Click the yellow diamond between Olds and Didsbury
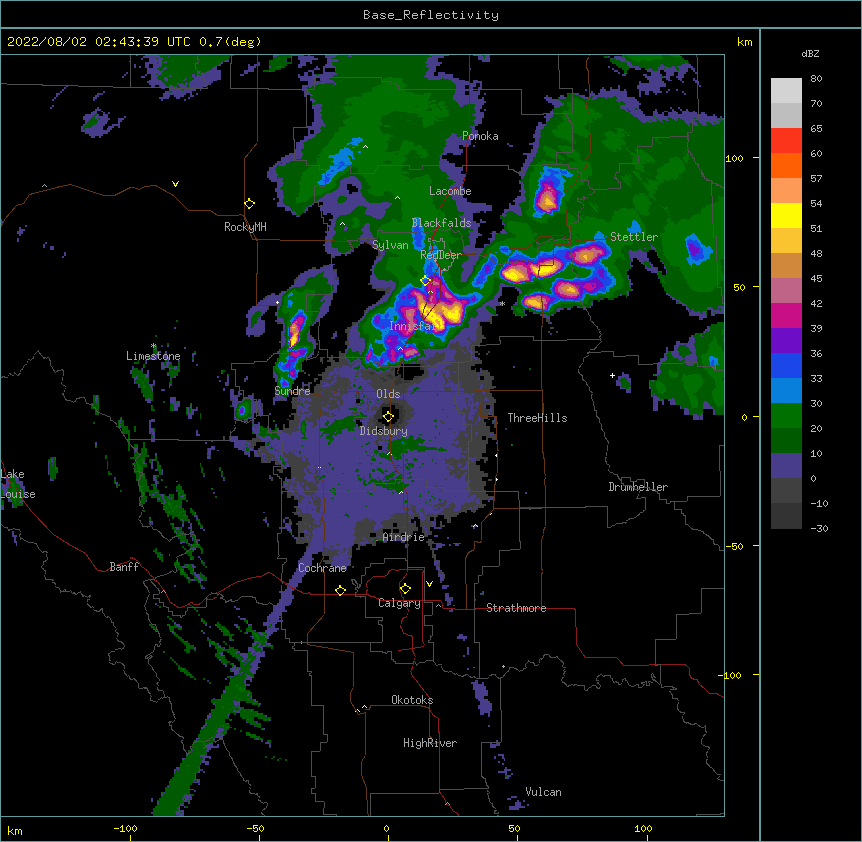 (x=388, y=417)
